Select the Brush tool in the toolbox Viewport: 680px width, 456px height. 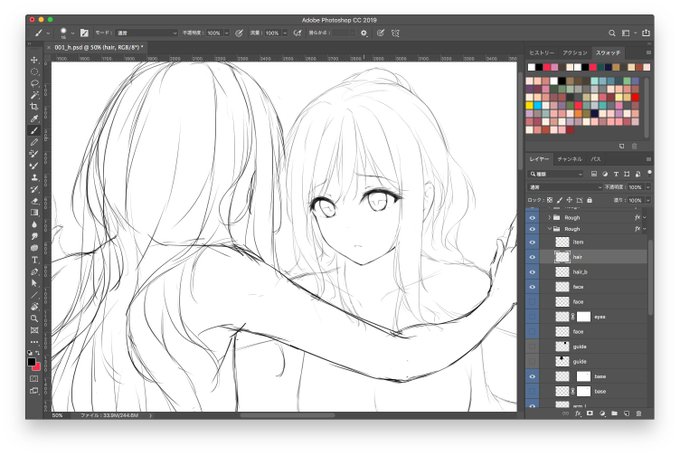(x=34, y=131)
